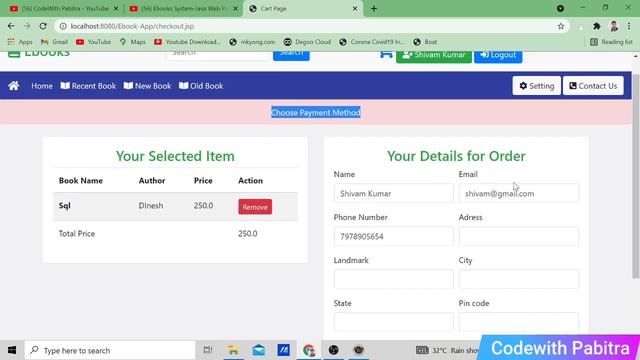This screenshot has height=360, width=640.
Task: Click the 'Your Selected Item' heading
Action: (x=175, y=156)
